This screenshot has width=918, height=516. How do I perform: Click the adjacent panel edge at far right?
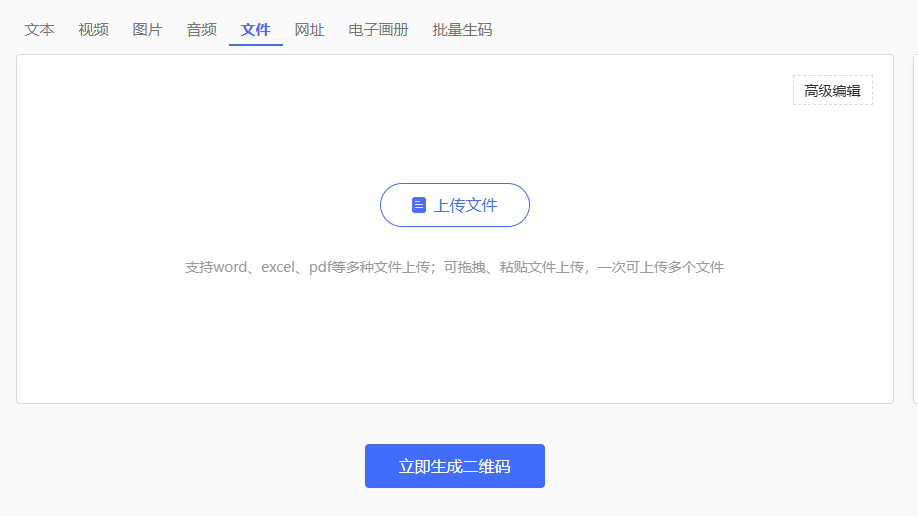click(x=915, y=229)
